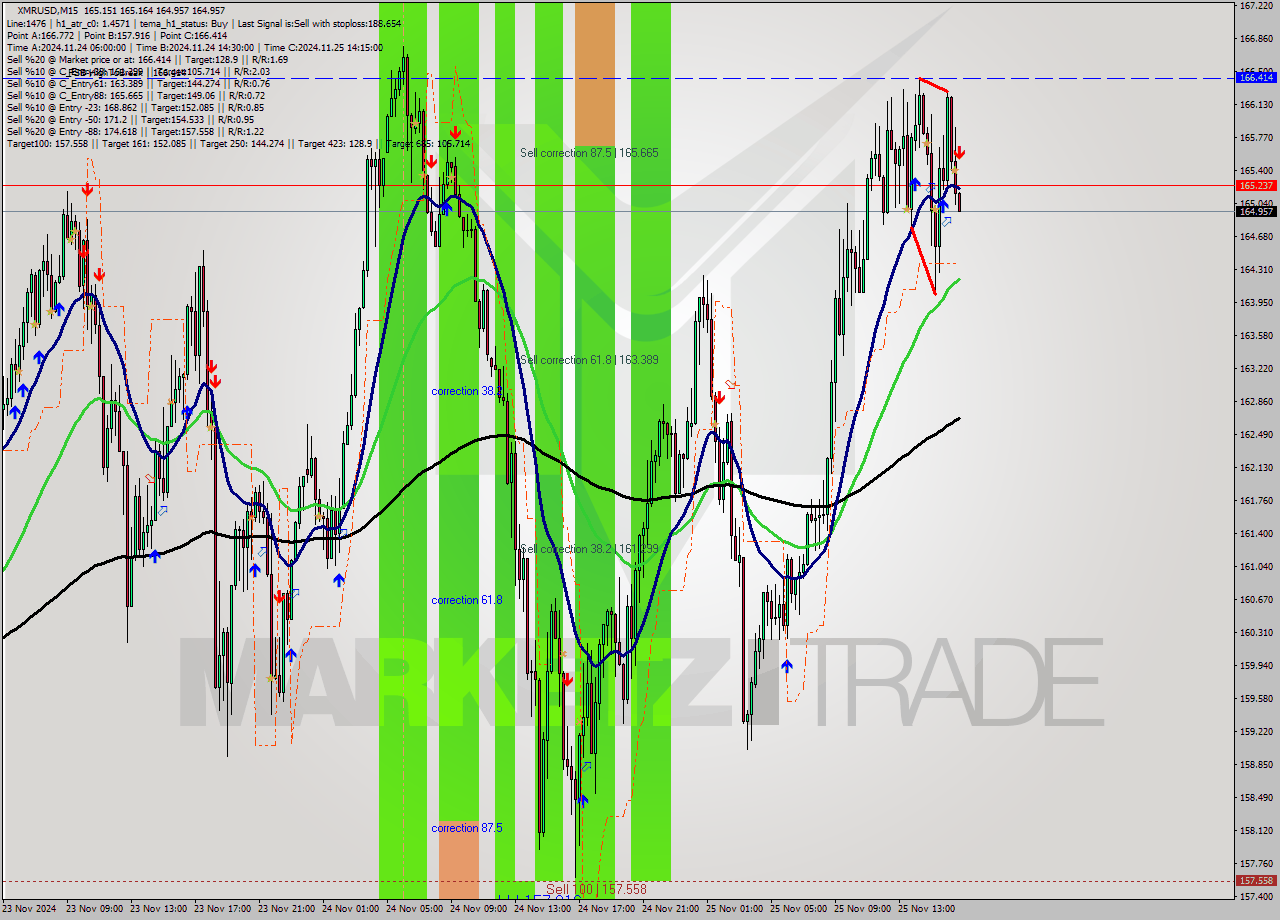Image resolution: width=1280 pixels, height=920 pixels.
Task: Click the '25 Nov 01:00' time axis label
Action: (x=737, y=909)
